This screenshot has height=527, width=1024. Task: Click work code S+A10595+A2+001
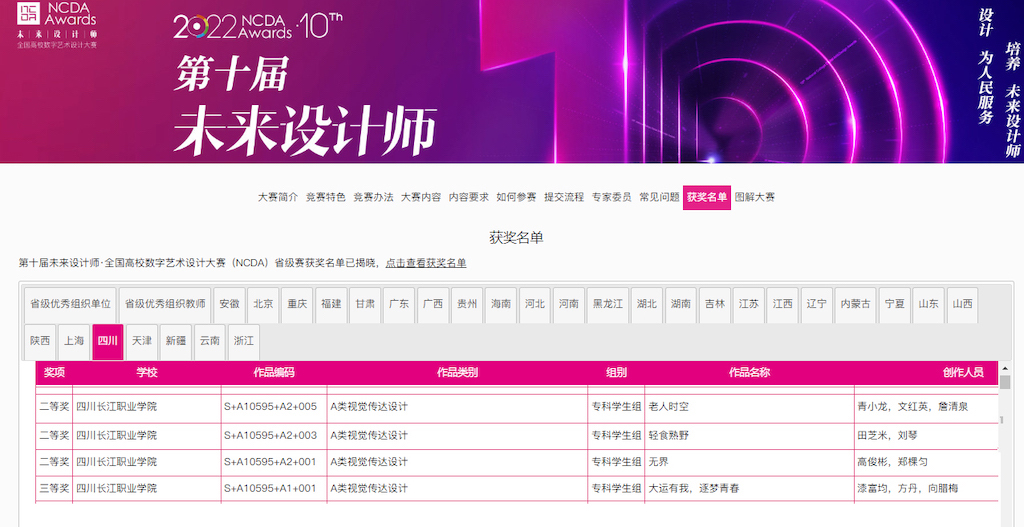270,462
